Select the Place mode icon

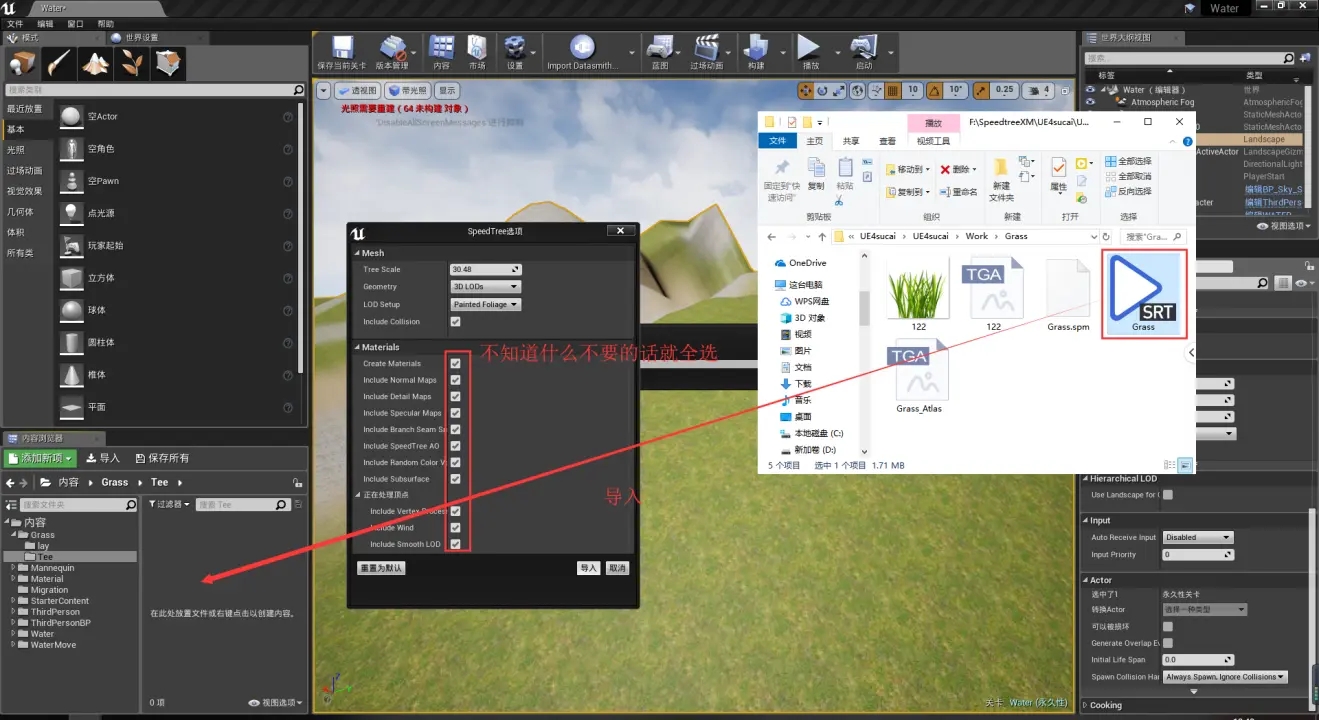pyautogui.click(x=22, y=63)
